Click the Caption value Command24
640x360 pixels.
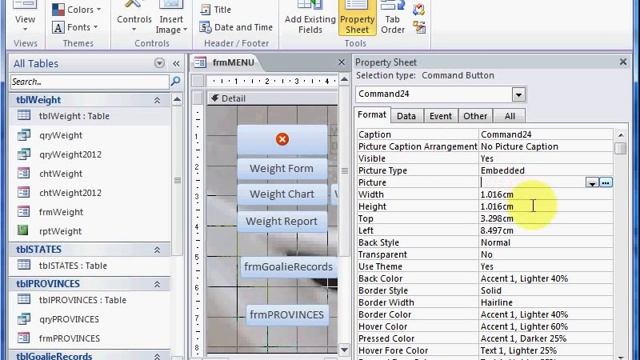[546, 134]
